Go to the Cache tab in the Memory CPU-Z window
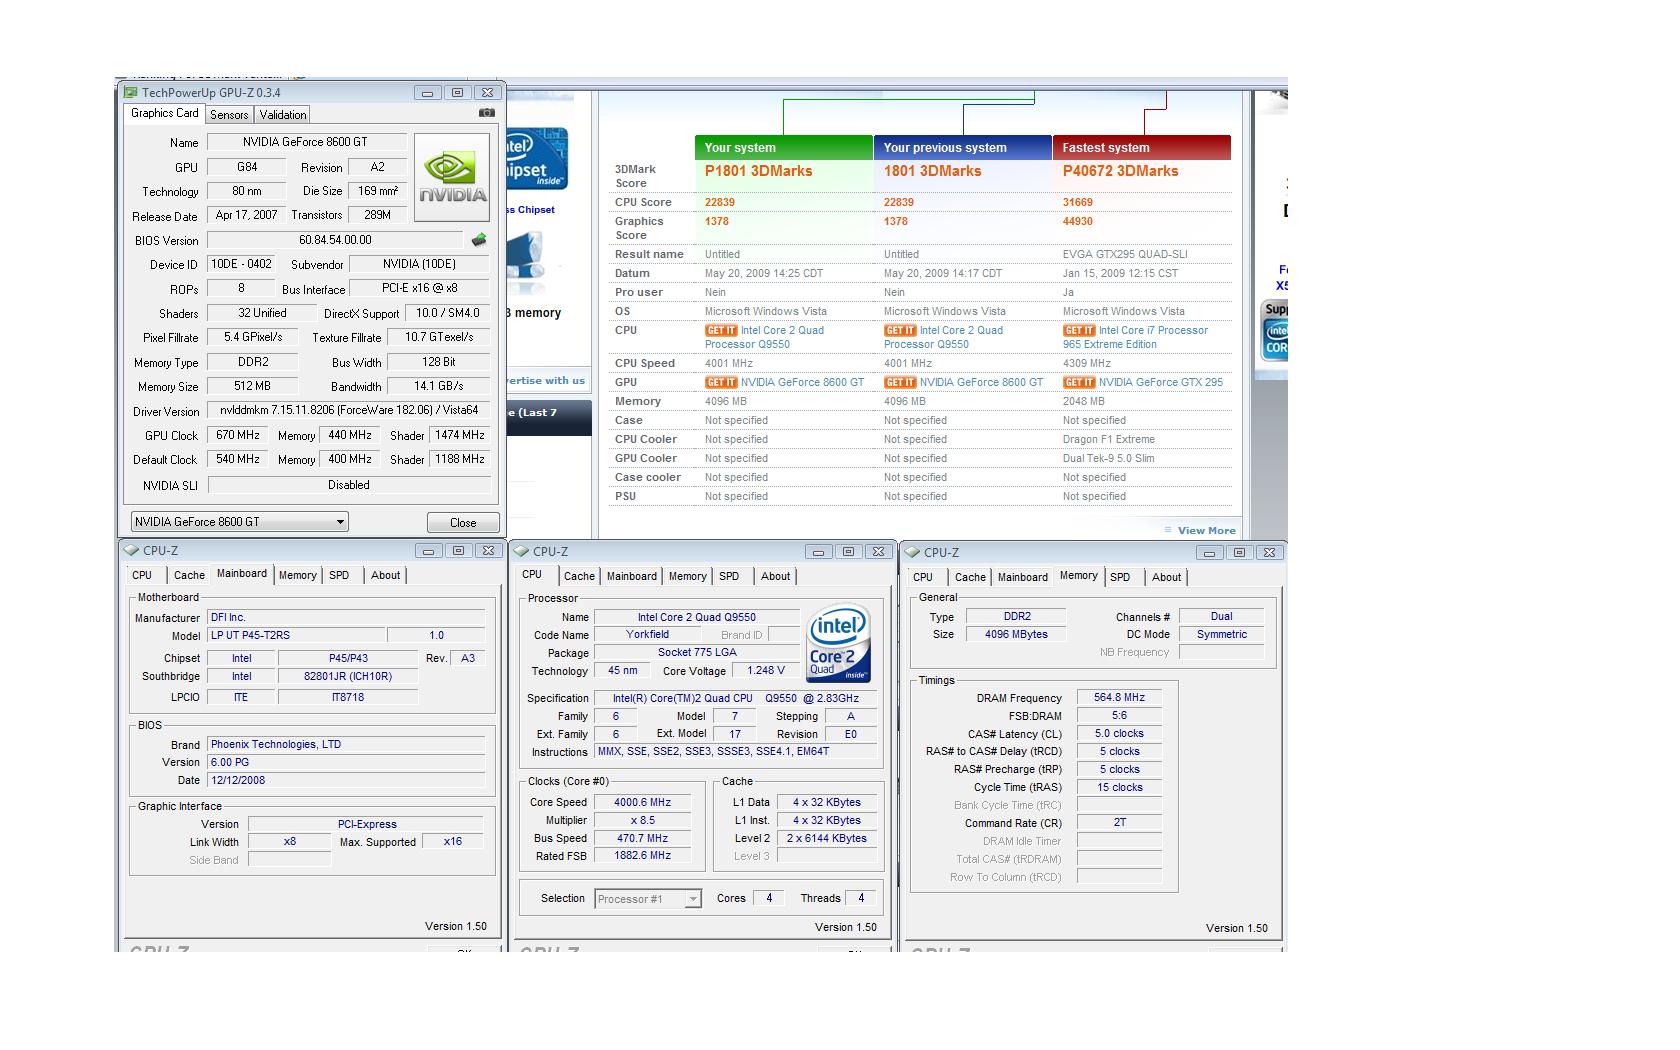This screenshot has width=1680, height=1050. (x=970, y=577)
